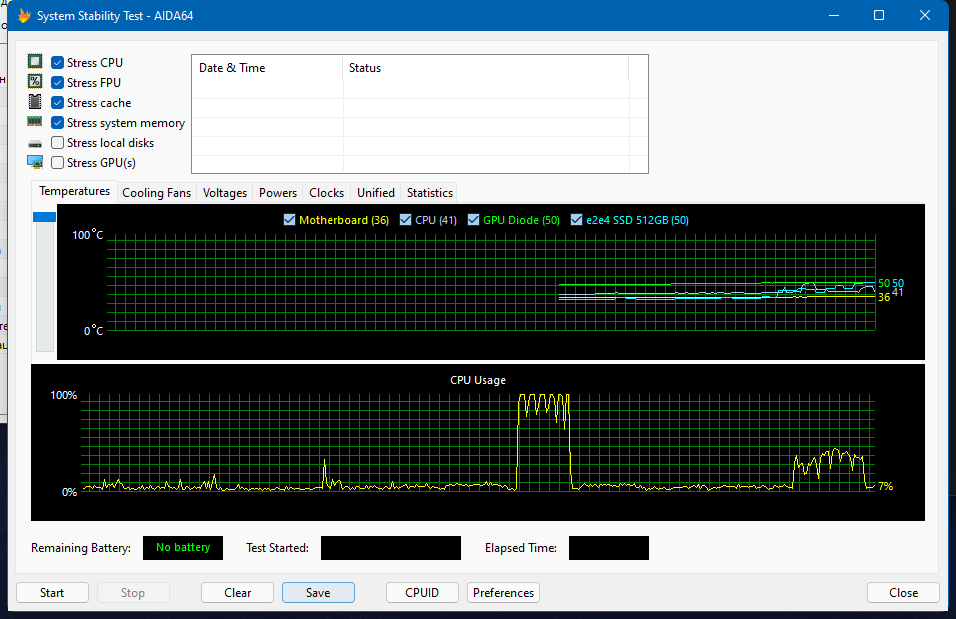Image resolution: width=956 pixels, height=619 pixels.
Task: Clear the test log
Action: point(237,593)
